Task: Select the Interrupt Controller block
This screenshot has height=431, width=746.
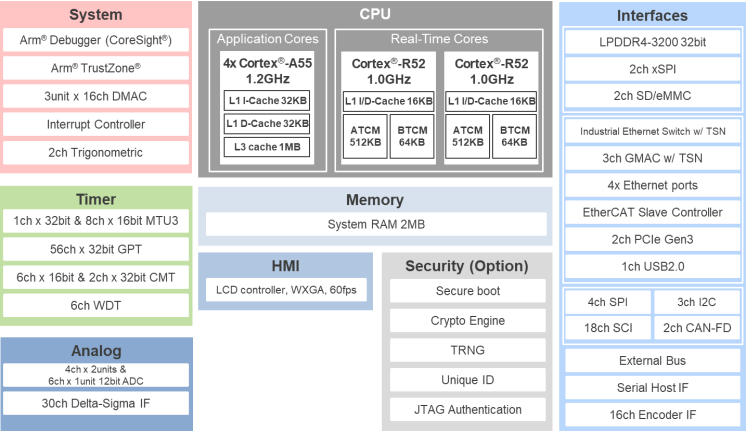Action: click(x=95, y=124)
